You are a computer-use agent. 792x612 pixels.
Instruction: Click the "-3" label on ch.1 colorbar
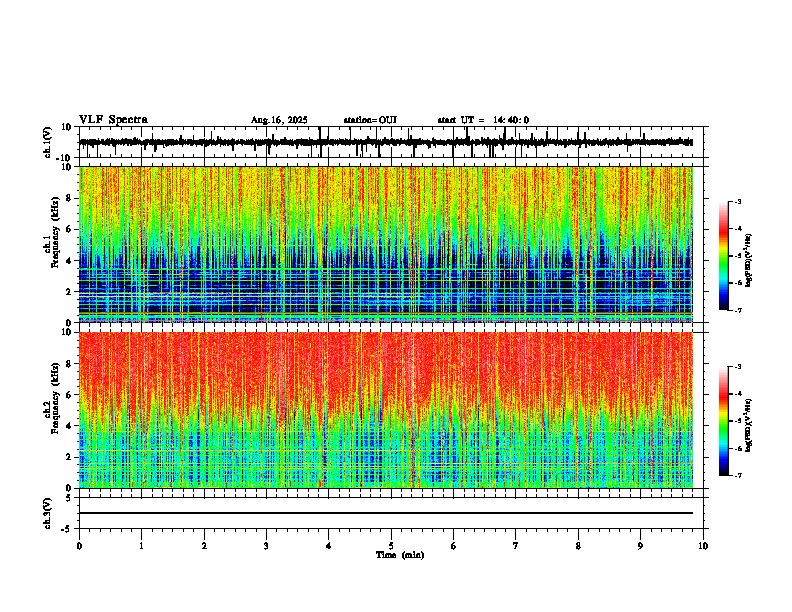(737, 202)
